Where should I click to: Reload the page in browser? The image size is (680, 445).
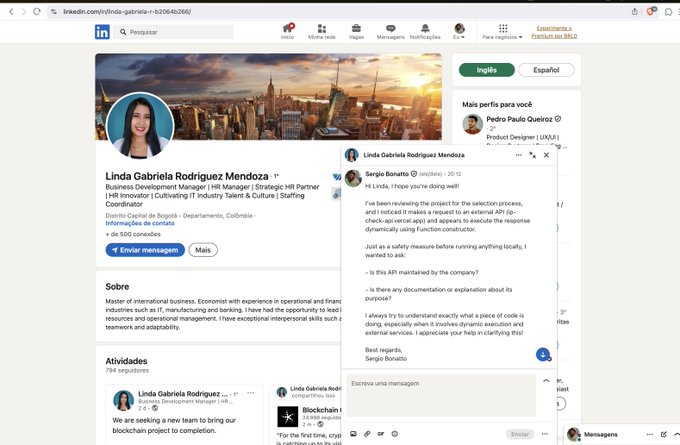[x=37, y=12]
